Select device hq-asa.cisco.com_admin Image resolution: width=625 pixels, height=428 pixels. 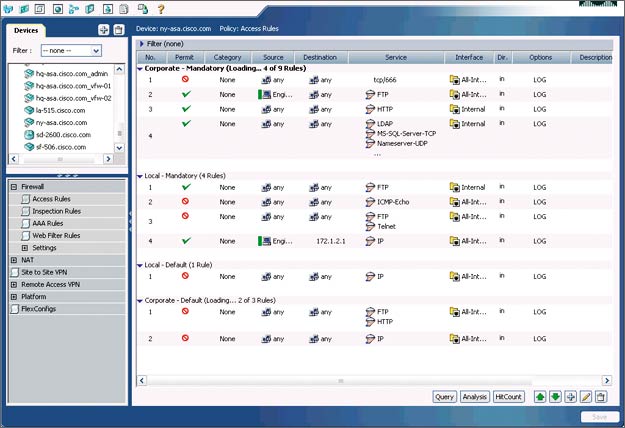coord(72,74)
